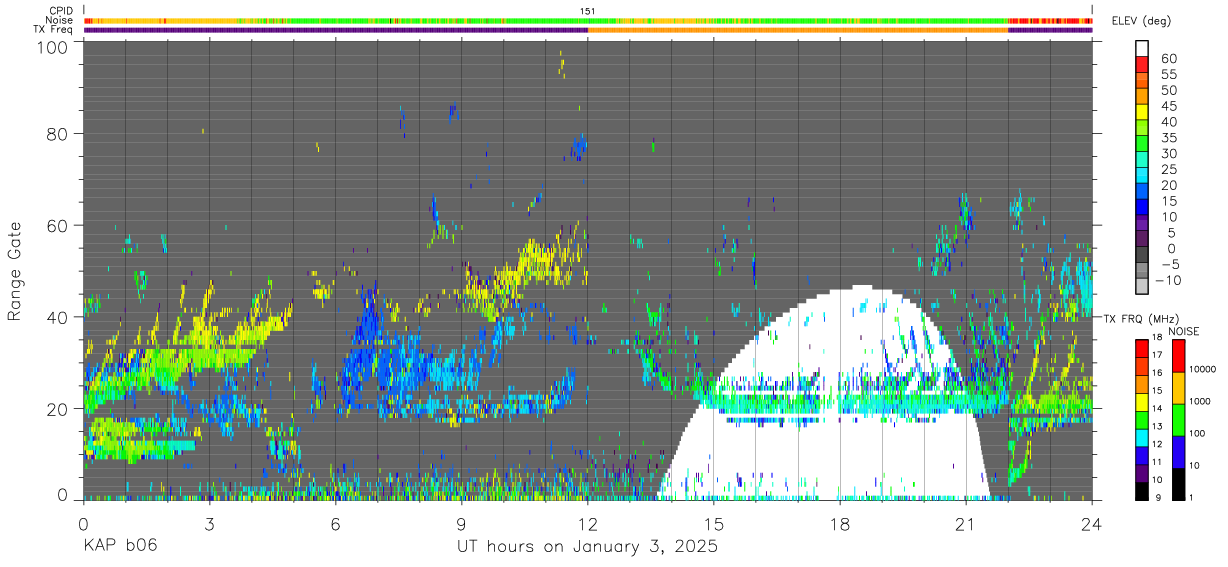Select the red top swatch of NOISE colorbar

(x=1177, y=356)
